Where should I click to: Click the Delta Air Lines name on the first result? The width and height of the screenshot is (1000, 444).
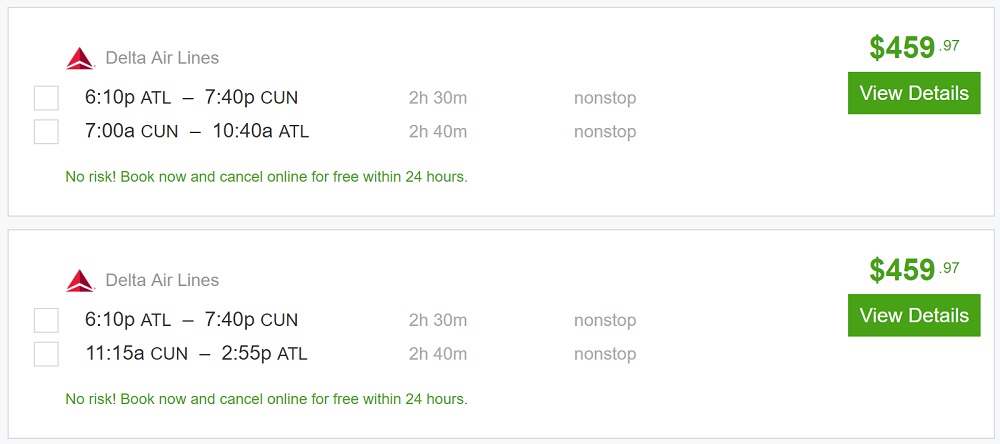click(x=162, y=58)
